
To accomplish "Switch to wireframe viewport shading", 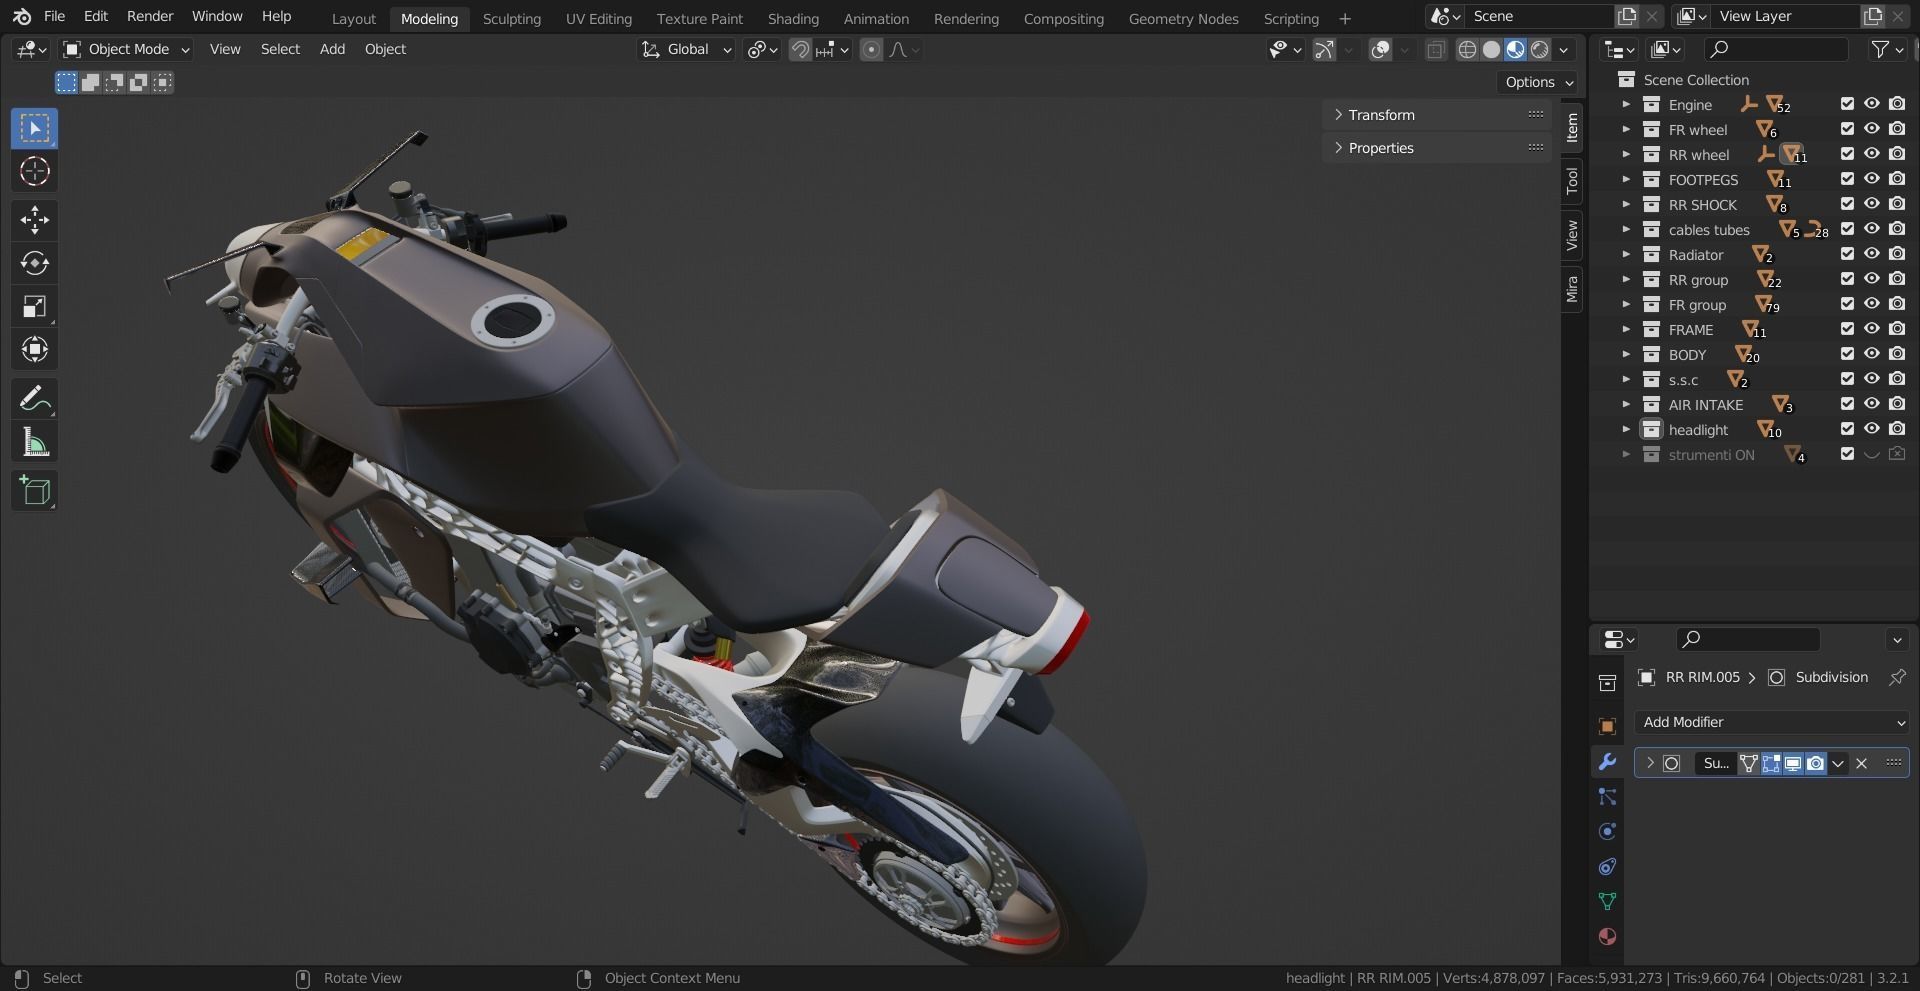I will (1467, 50).
